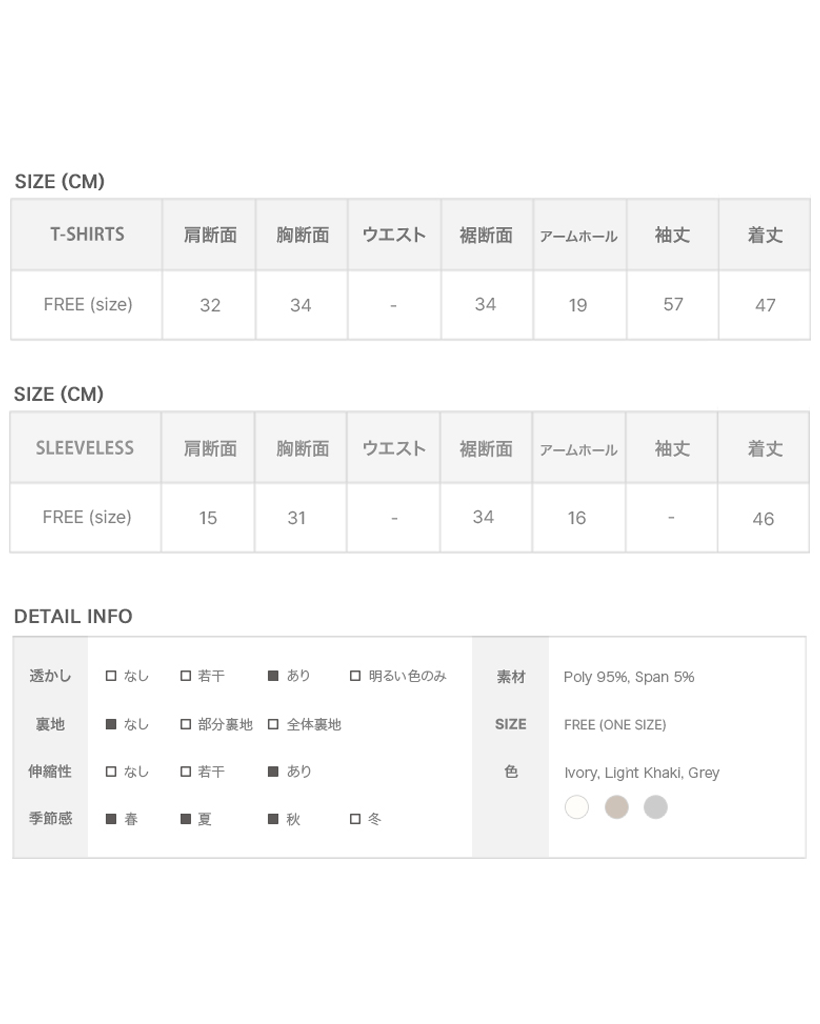Check the '部分裏地' checkbox
The image size is (820, 1024).
(x=186, y=724)
